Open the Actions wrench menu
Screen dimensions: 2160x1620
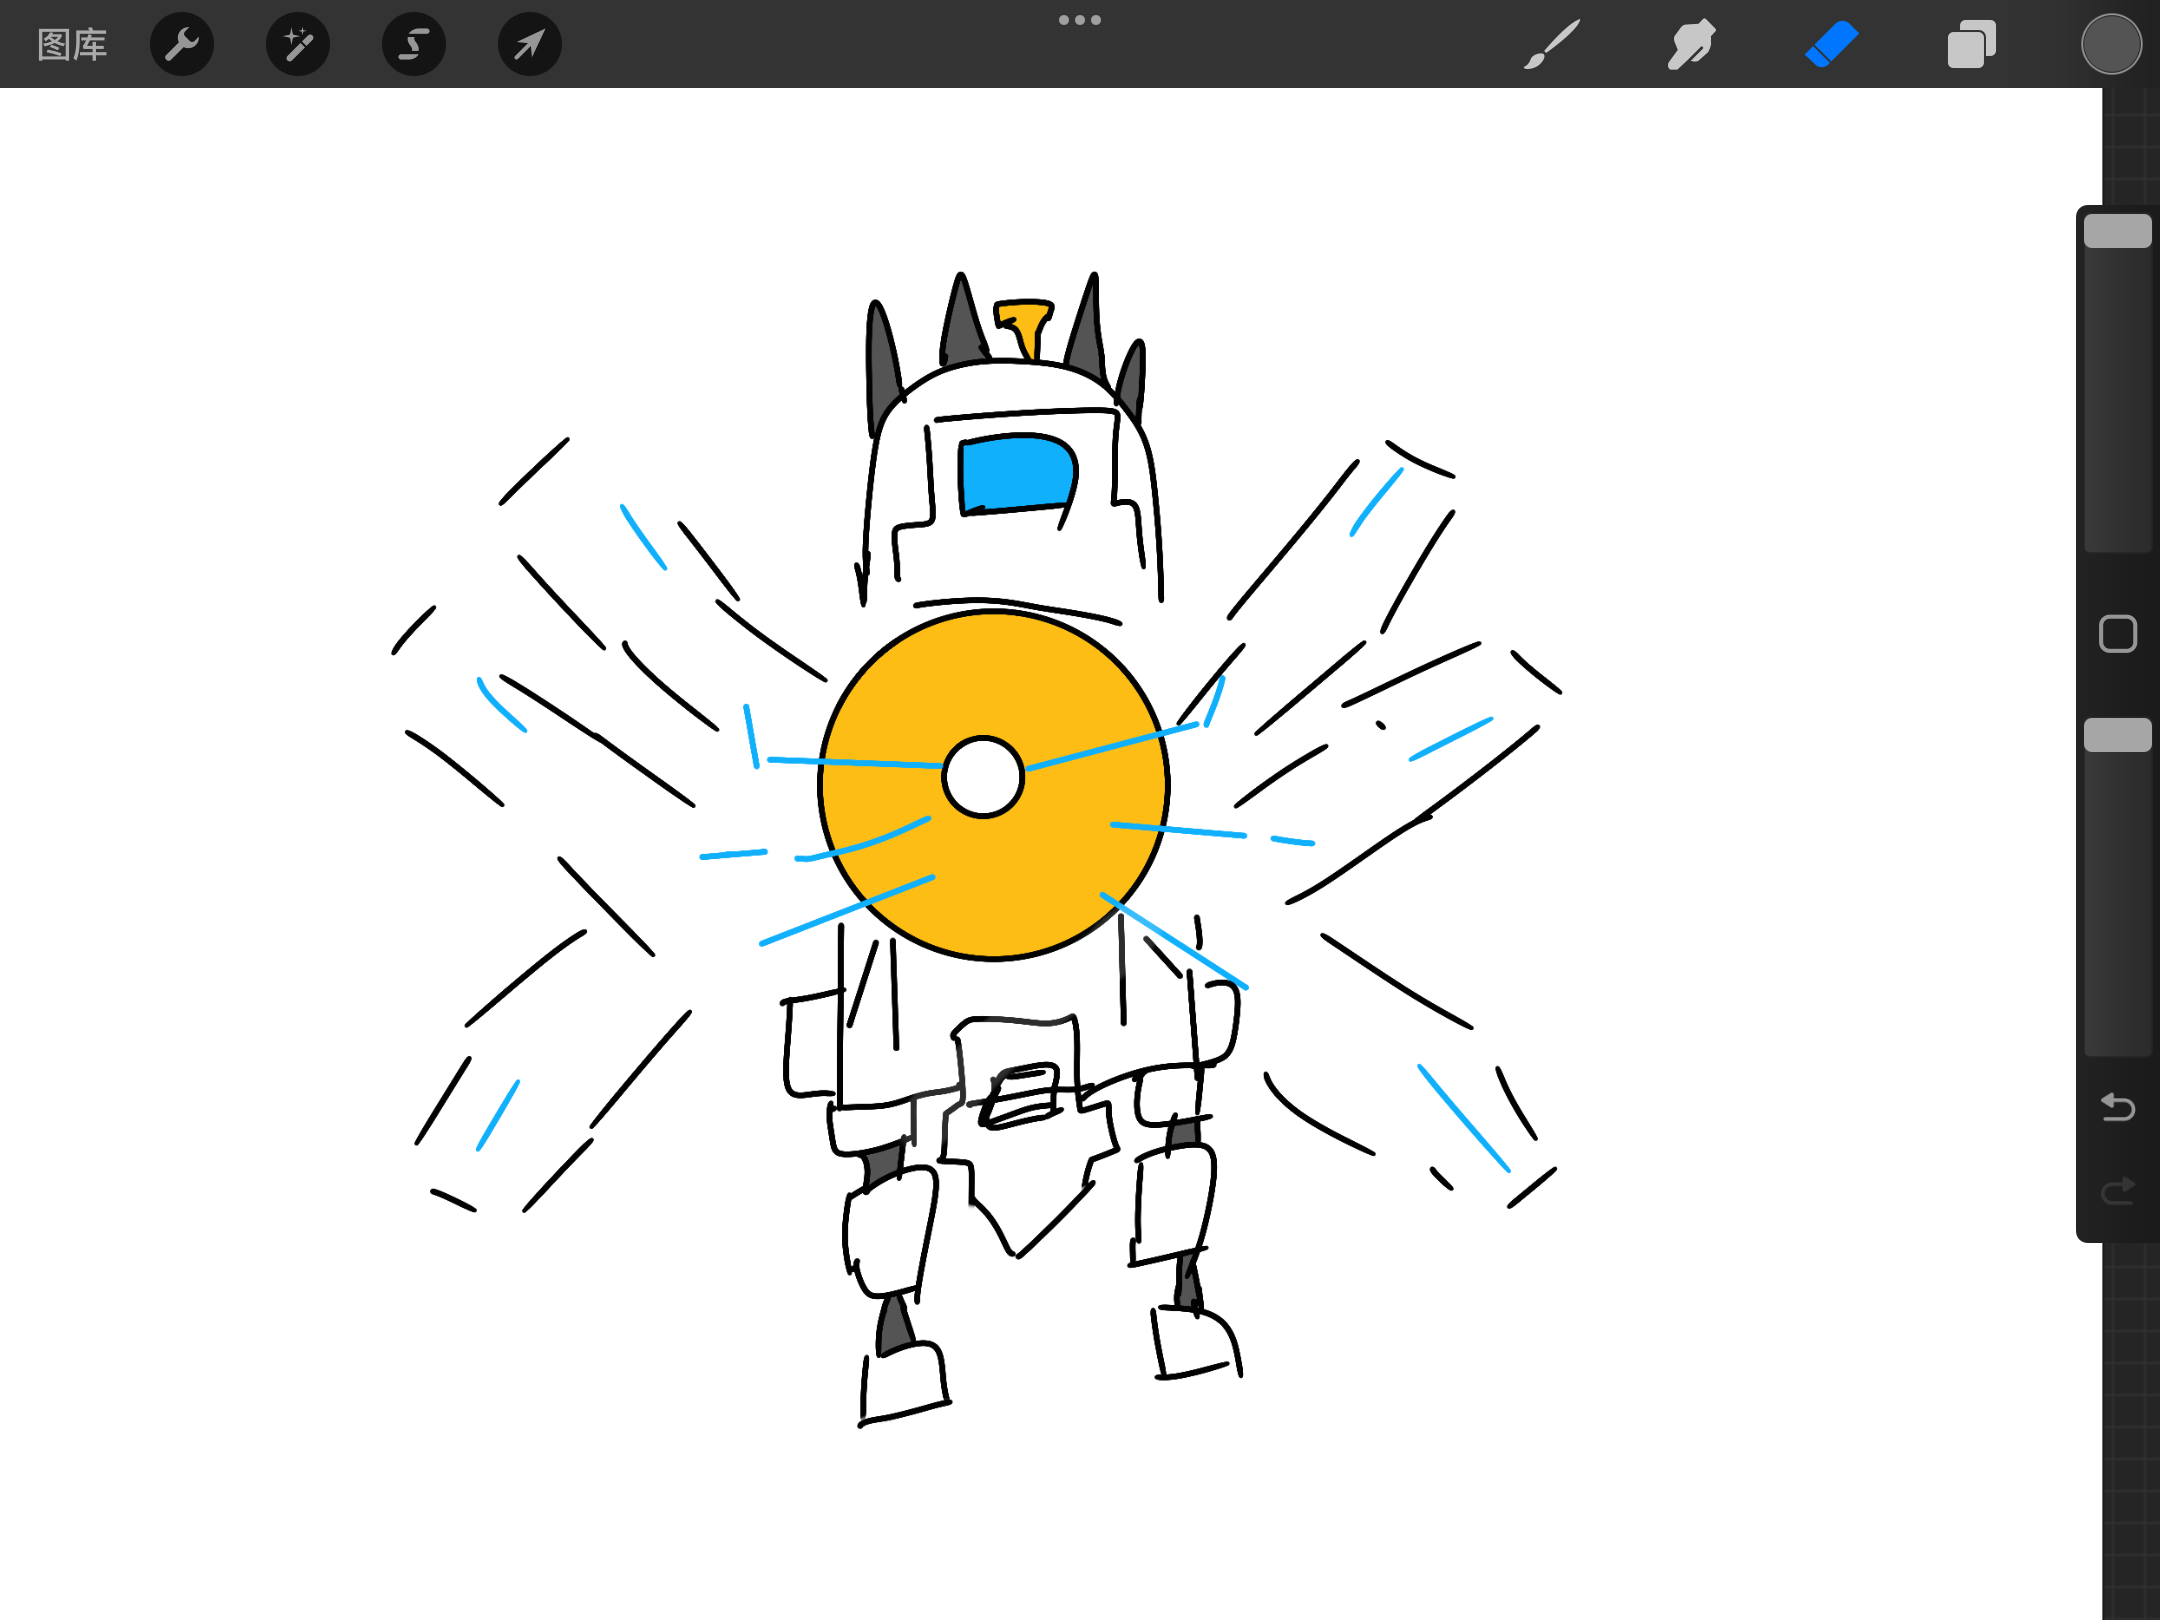(182, 45)
